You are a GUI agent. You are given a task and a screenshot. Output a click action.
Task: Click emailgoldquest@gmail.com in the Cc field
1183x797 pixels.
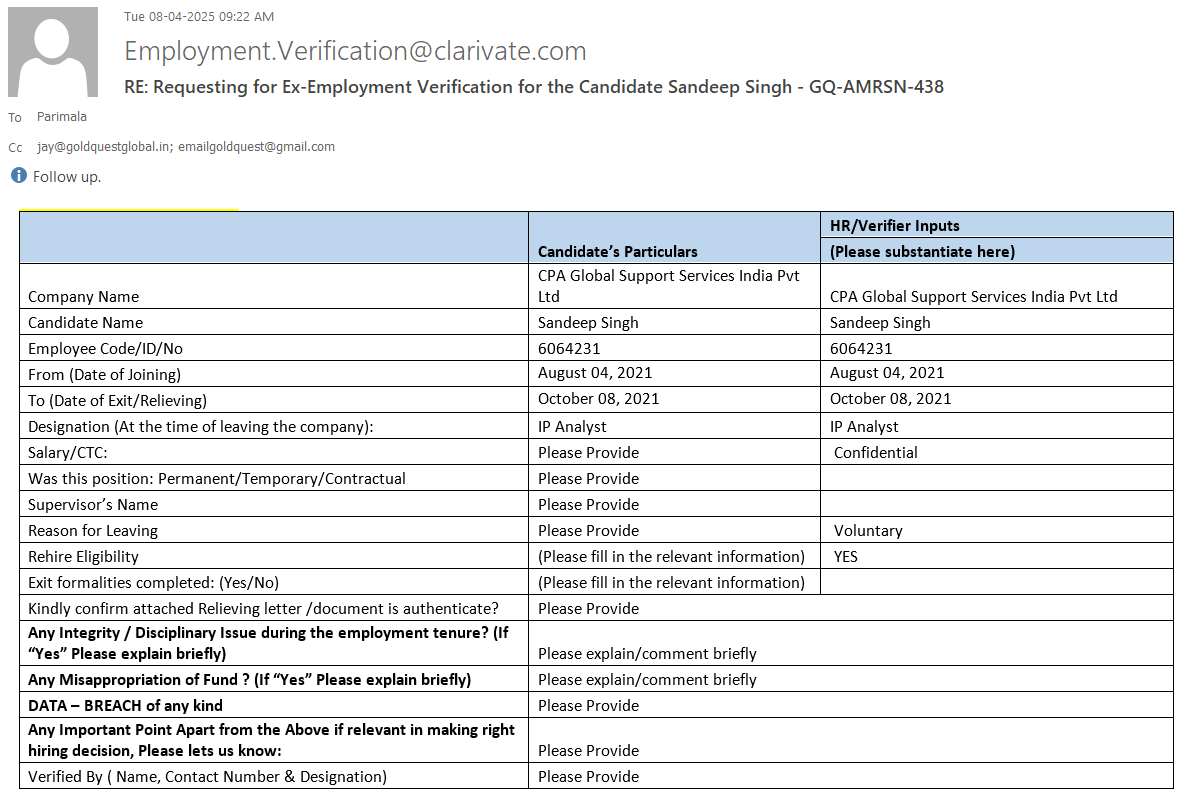point(257,146)
